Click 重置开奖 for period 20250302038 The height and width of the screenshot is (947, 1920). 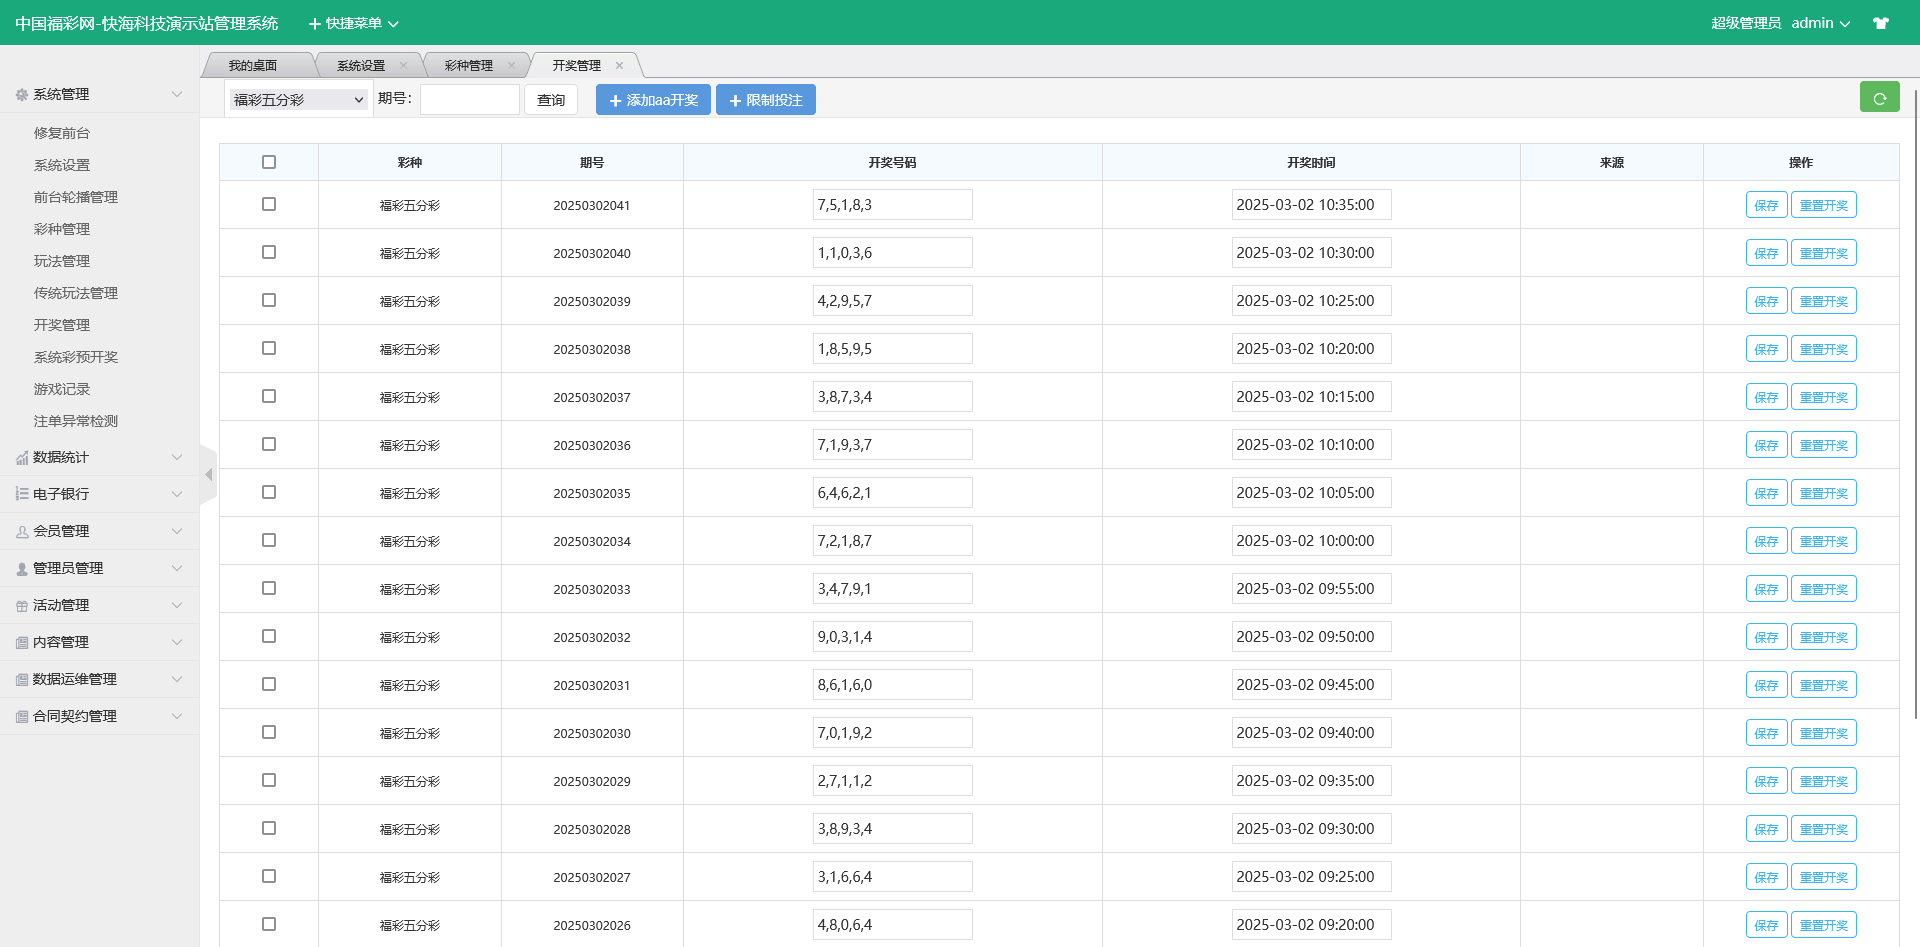click(1823, 349)
